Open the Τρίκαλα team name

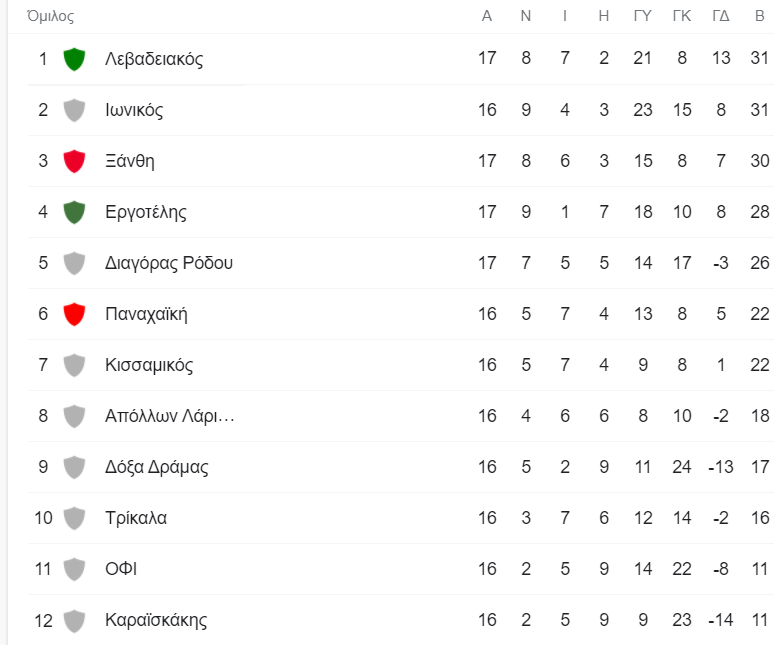136,518
